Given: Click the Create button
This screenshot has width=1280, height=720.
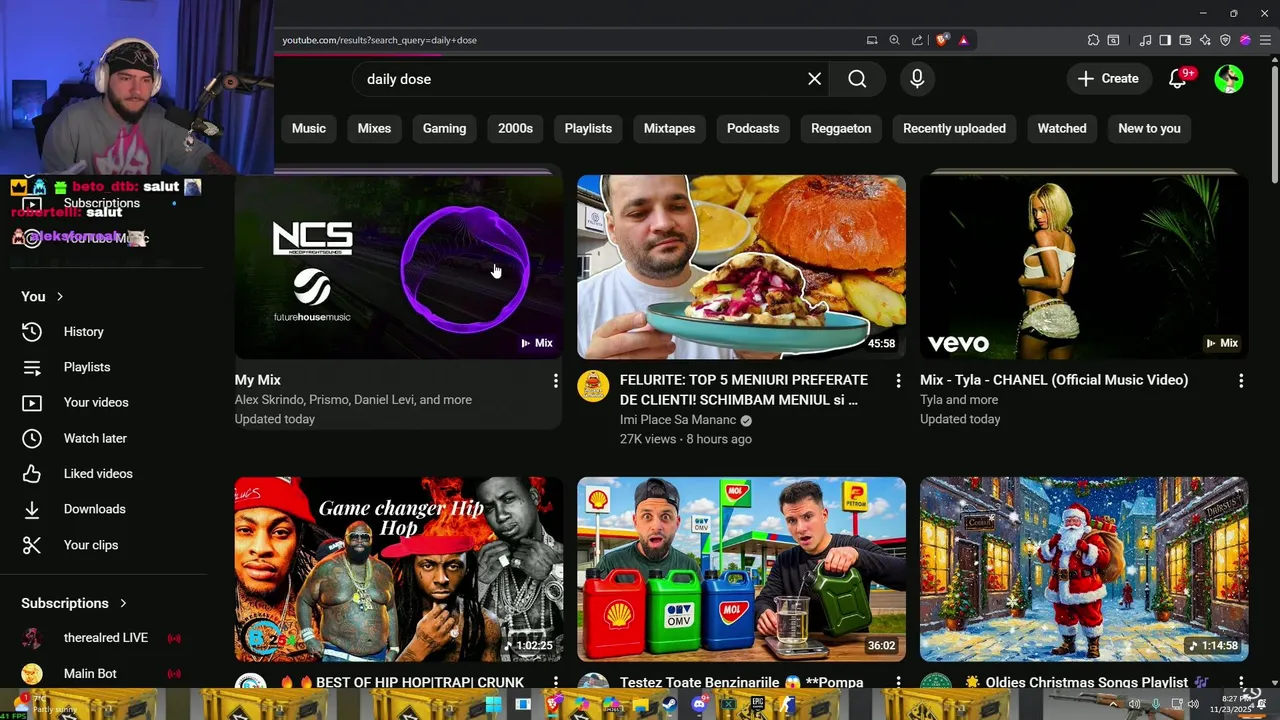Looking at the screenshot, I should tap(1108, 79).
